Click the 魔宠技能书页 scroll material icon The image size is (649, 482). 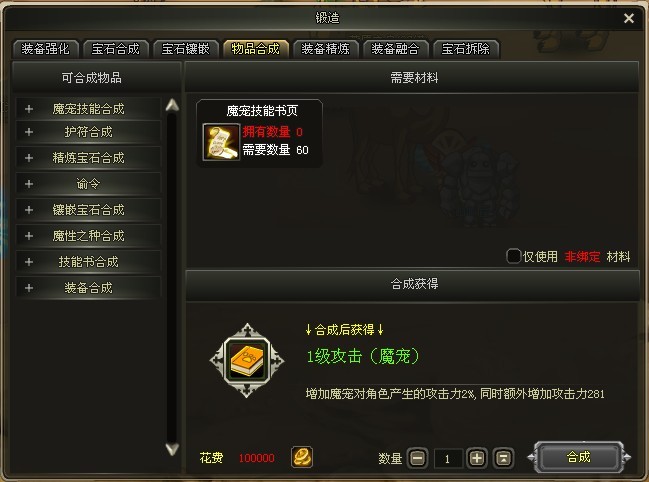pyautogui.click(x=221, y=142)
